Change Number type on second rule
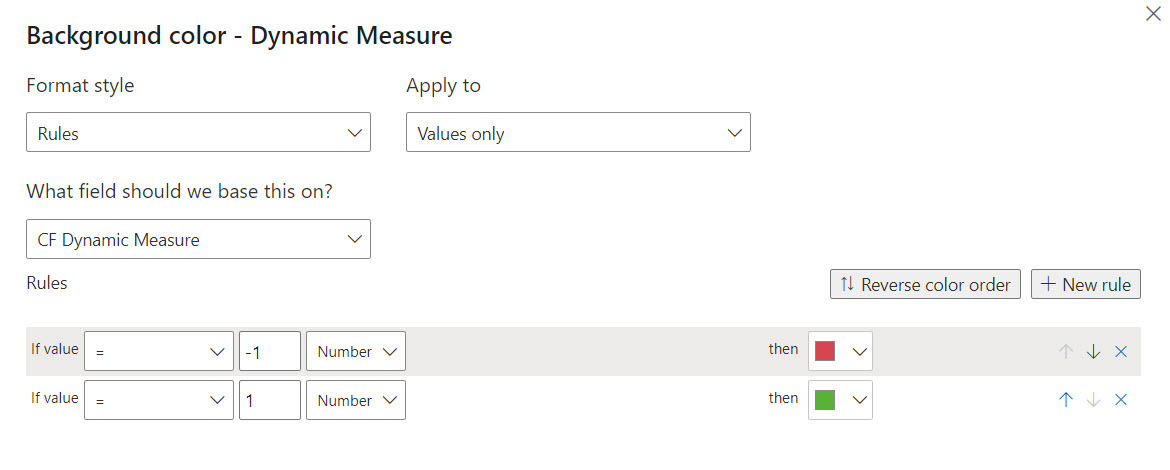Image resolution: width=1170 pixels, height=470 pixels. click(356, 400)
